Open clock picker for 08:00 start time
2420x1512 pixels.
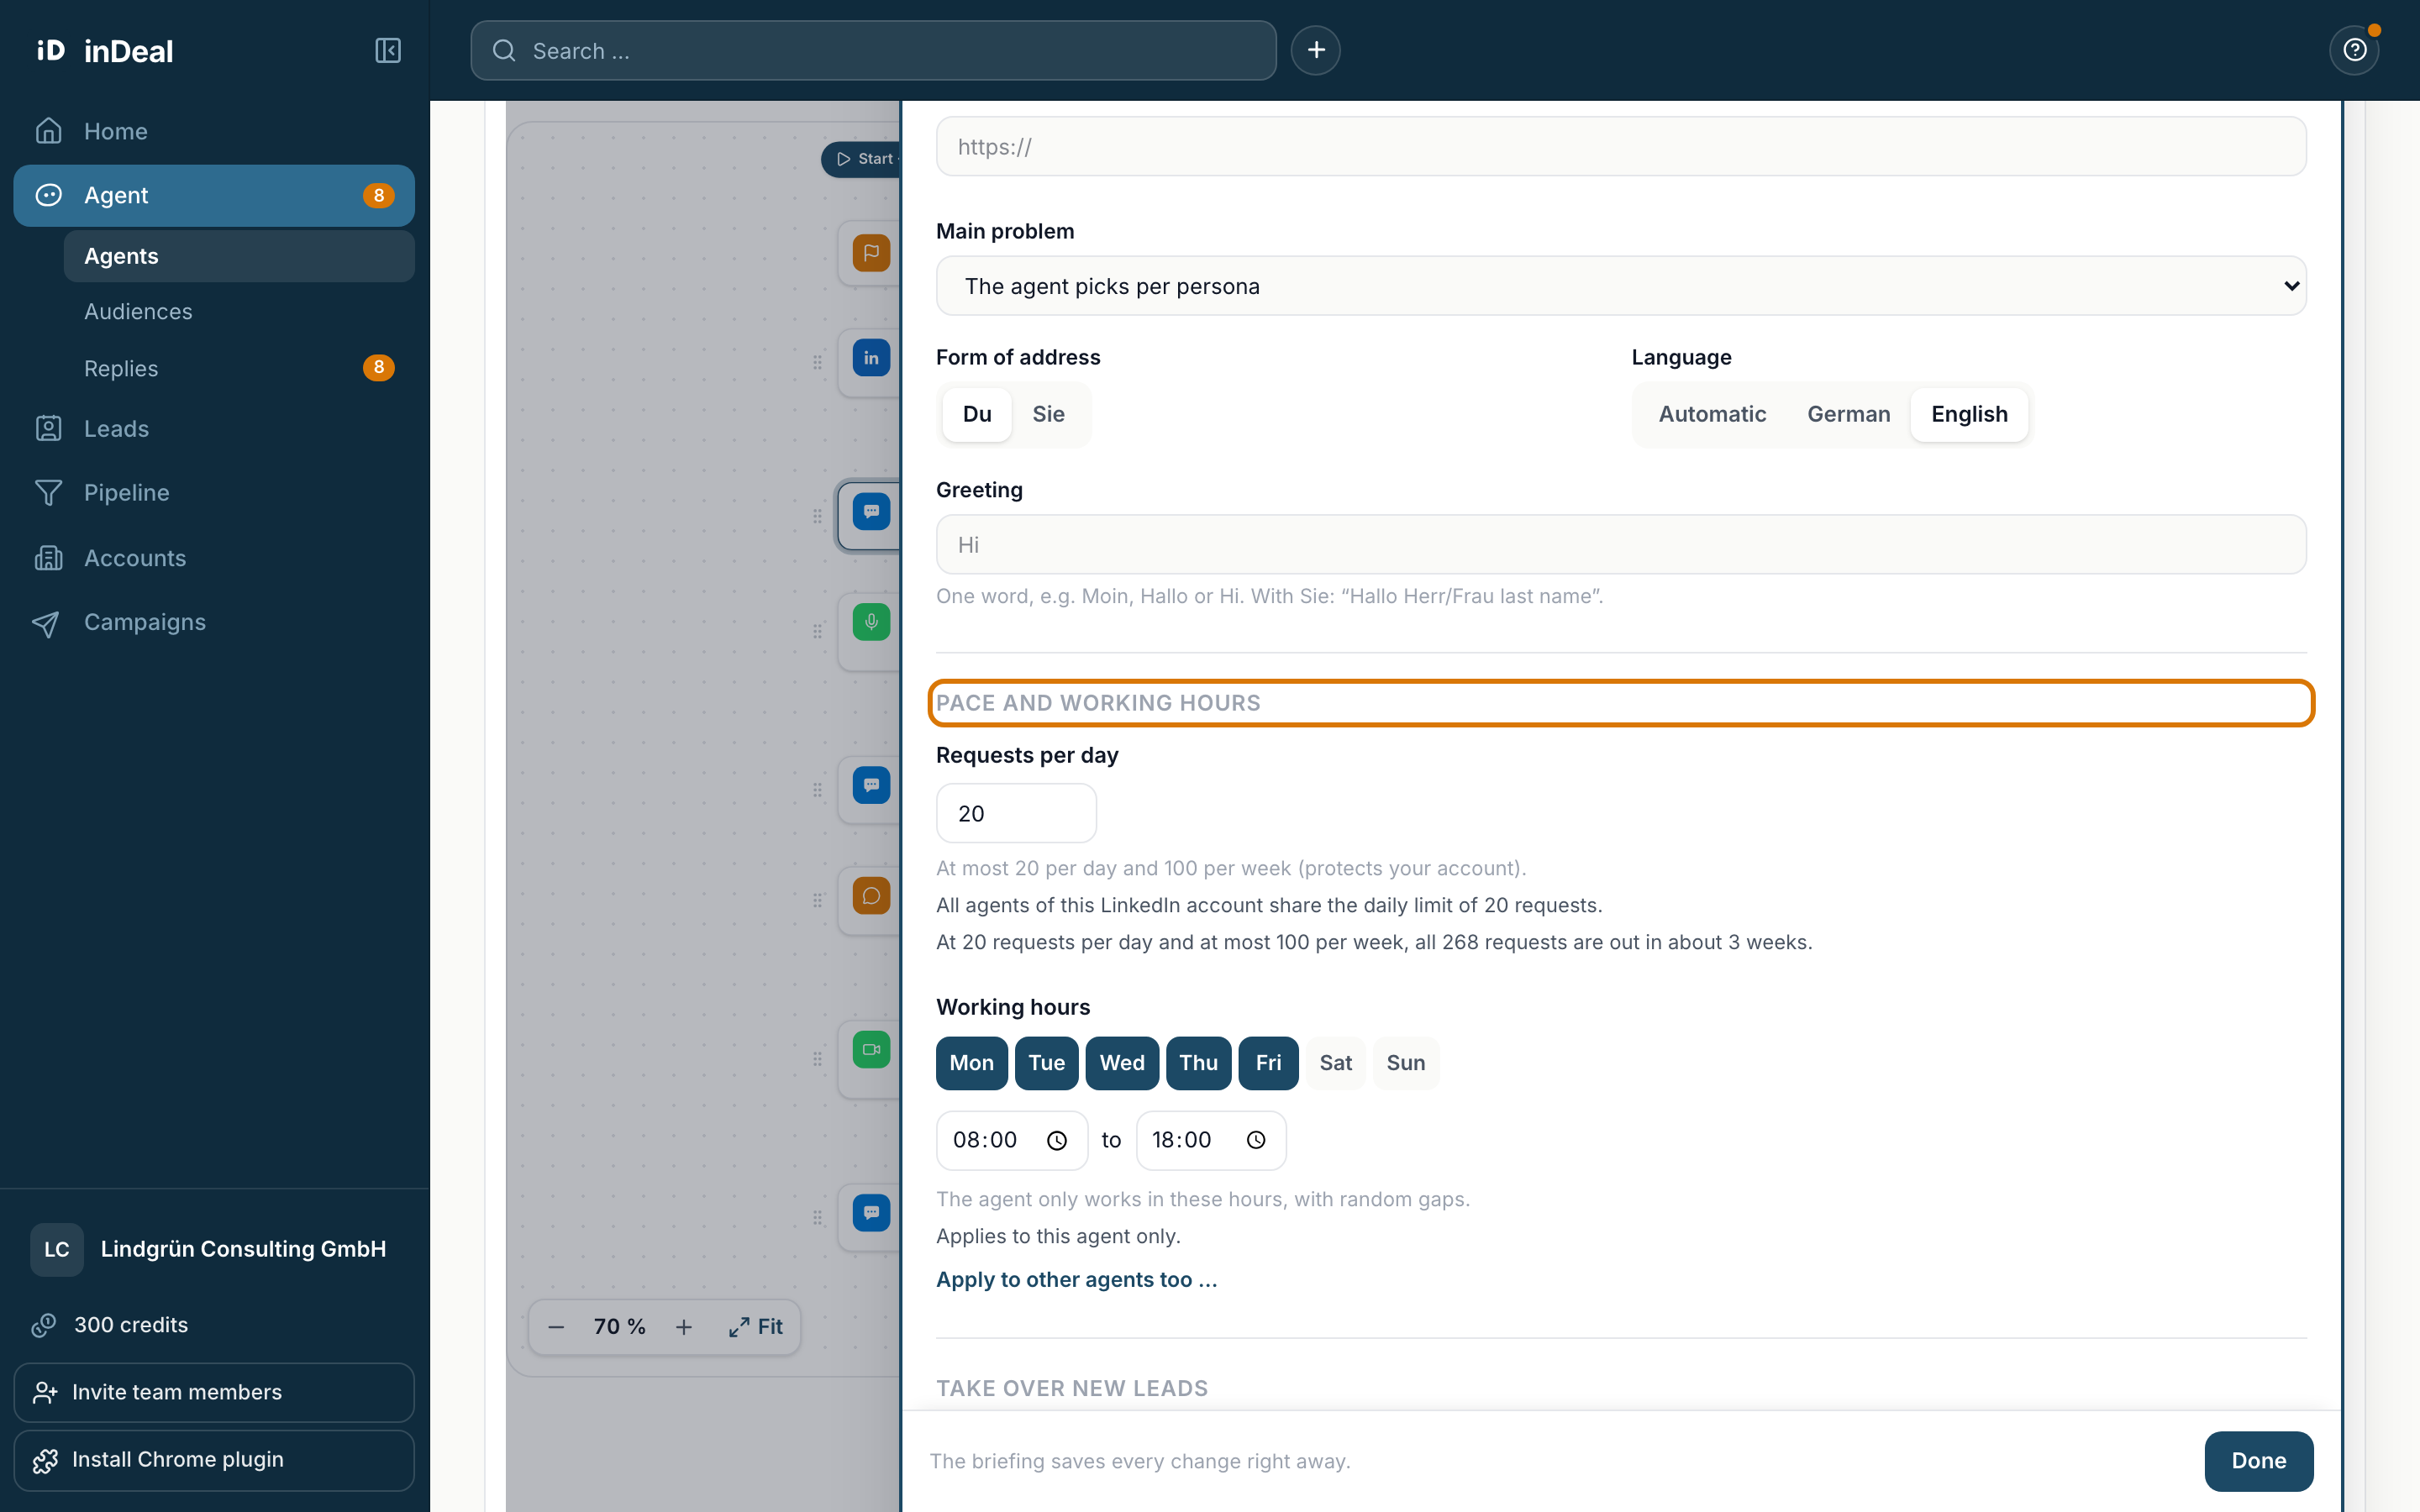[x=1057, y=1140]
